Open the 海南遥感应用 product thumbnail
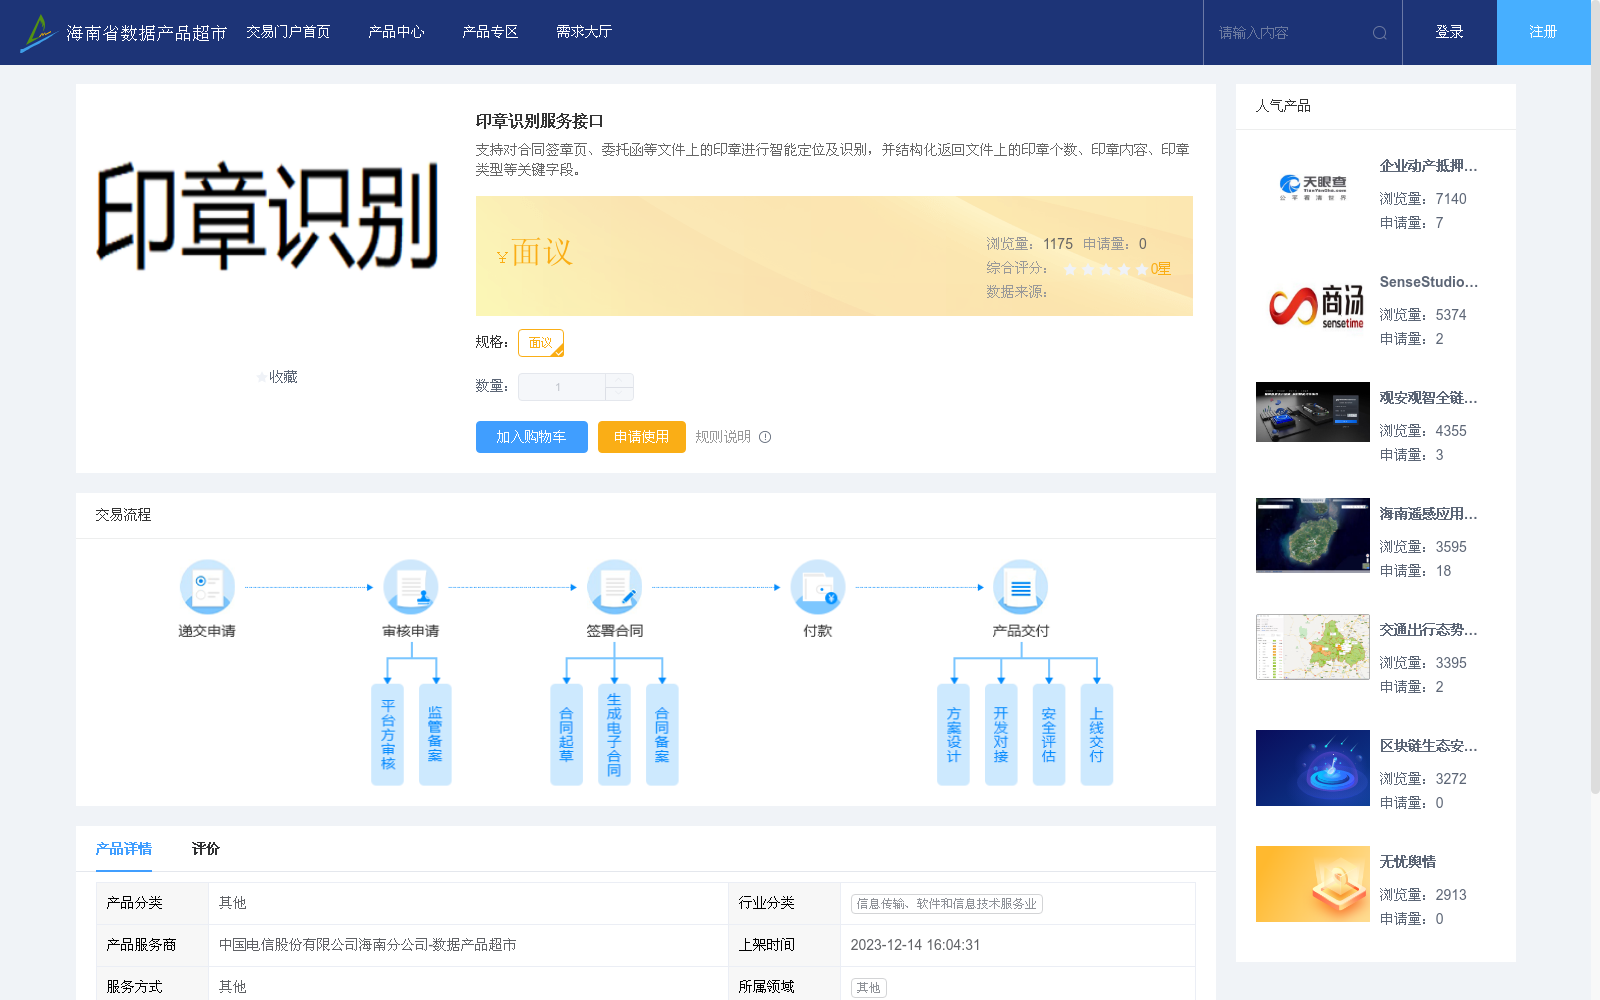The image size is (1600, 1000). click(x=1313, y=535)
